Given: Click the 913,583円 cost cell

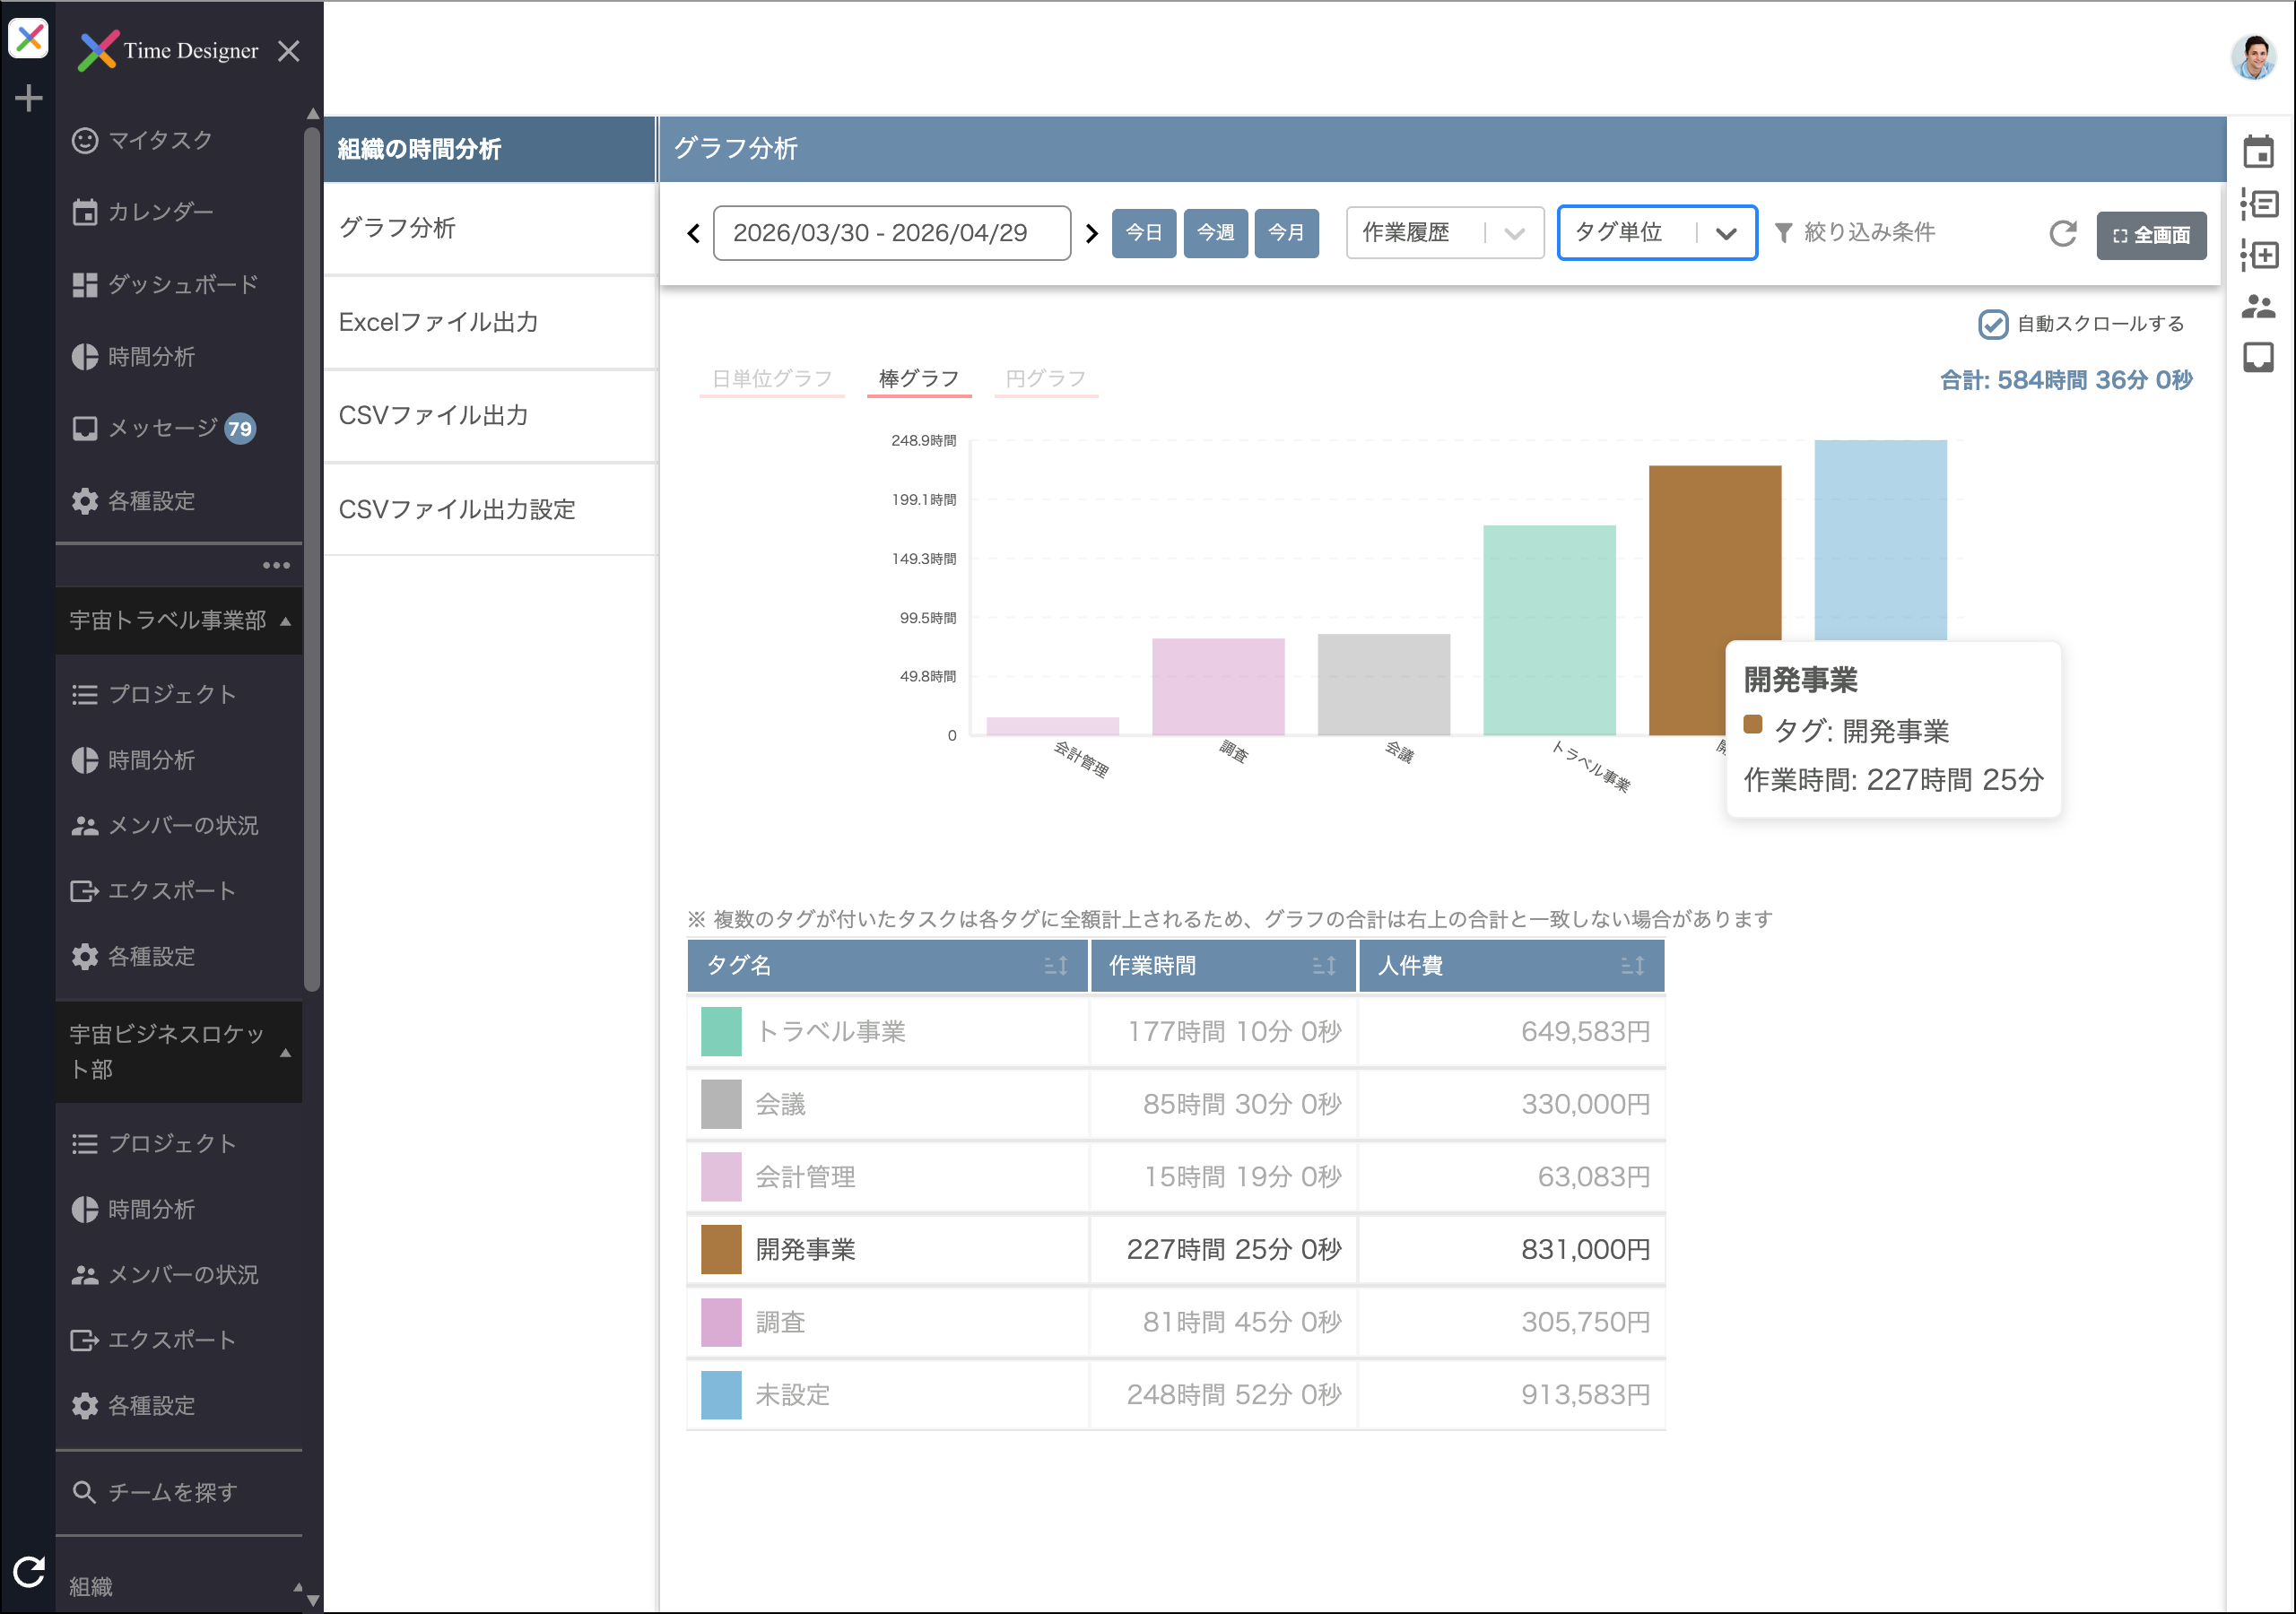Looking at the screenshot, I should pyautogui.click(x=1511, y=1395).
